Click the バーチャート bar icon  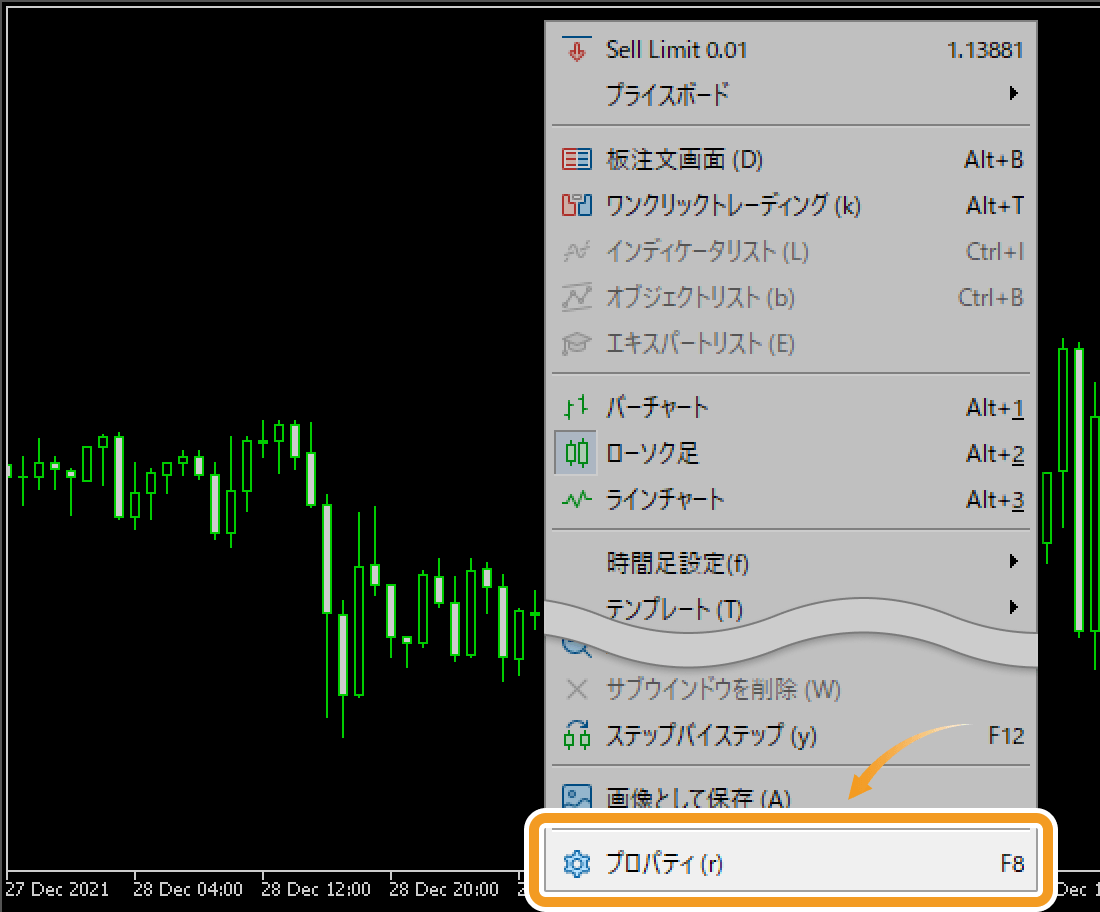(x=577, y=407)
